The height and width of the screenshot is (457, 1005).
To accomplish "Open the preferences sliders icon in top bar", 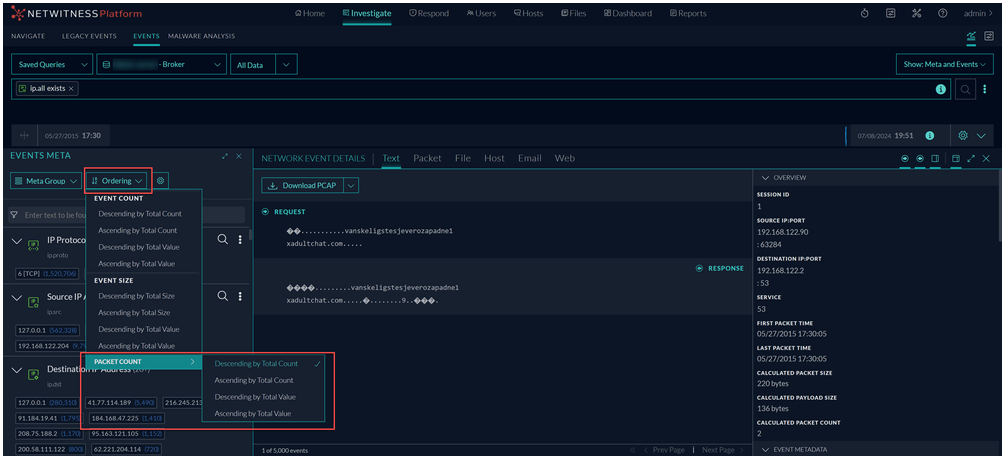I will [890, 13].
